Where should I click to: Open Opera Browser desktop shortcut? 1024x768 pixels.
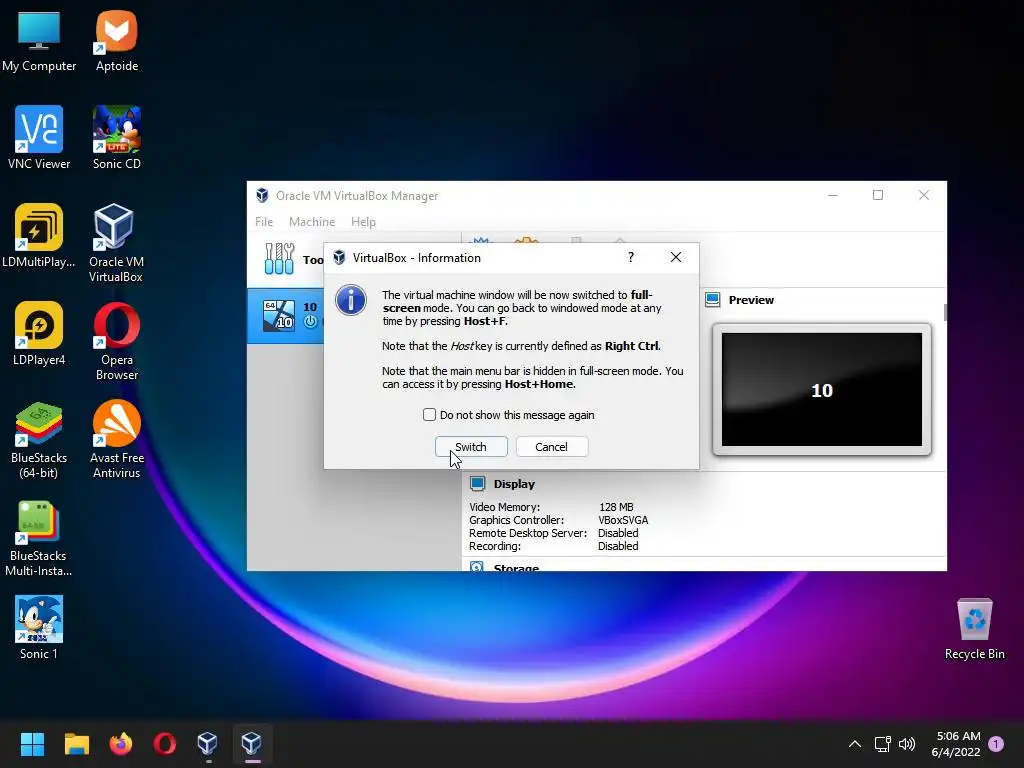pyautogui.click(x=116, y=341)
